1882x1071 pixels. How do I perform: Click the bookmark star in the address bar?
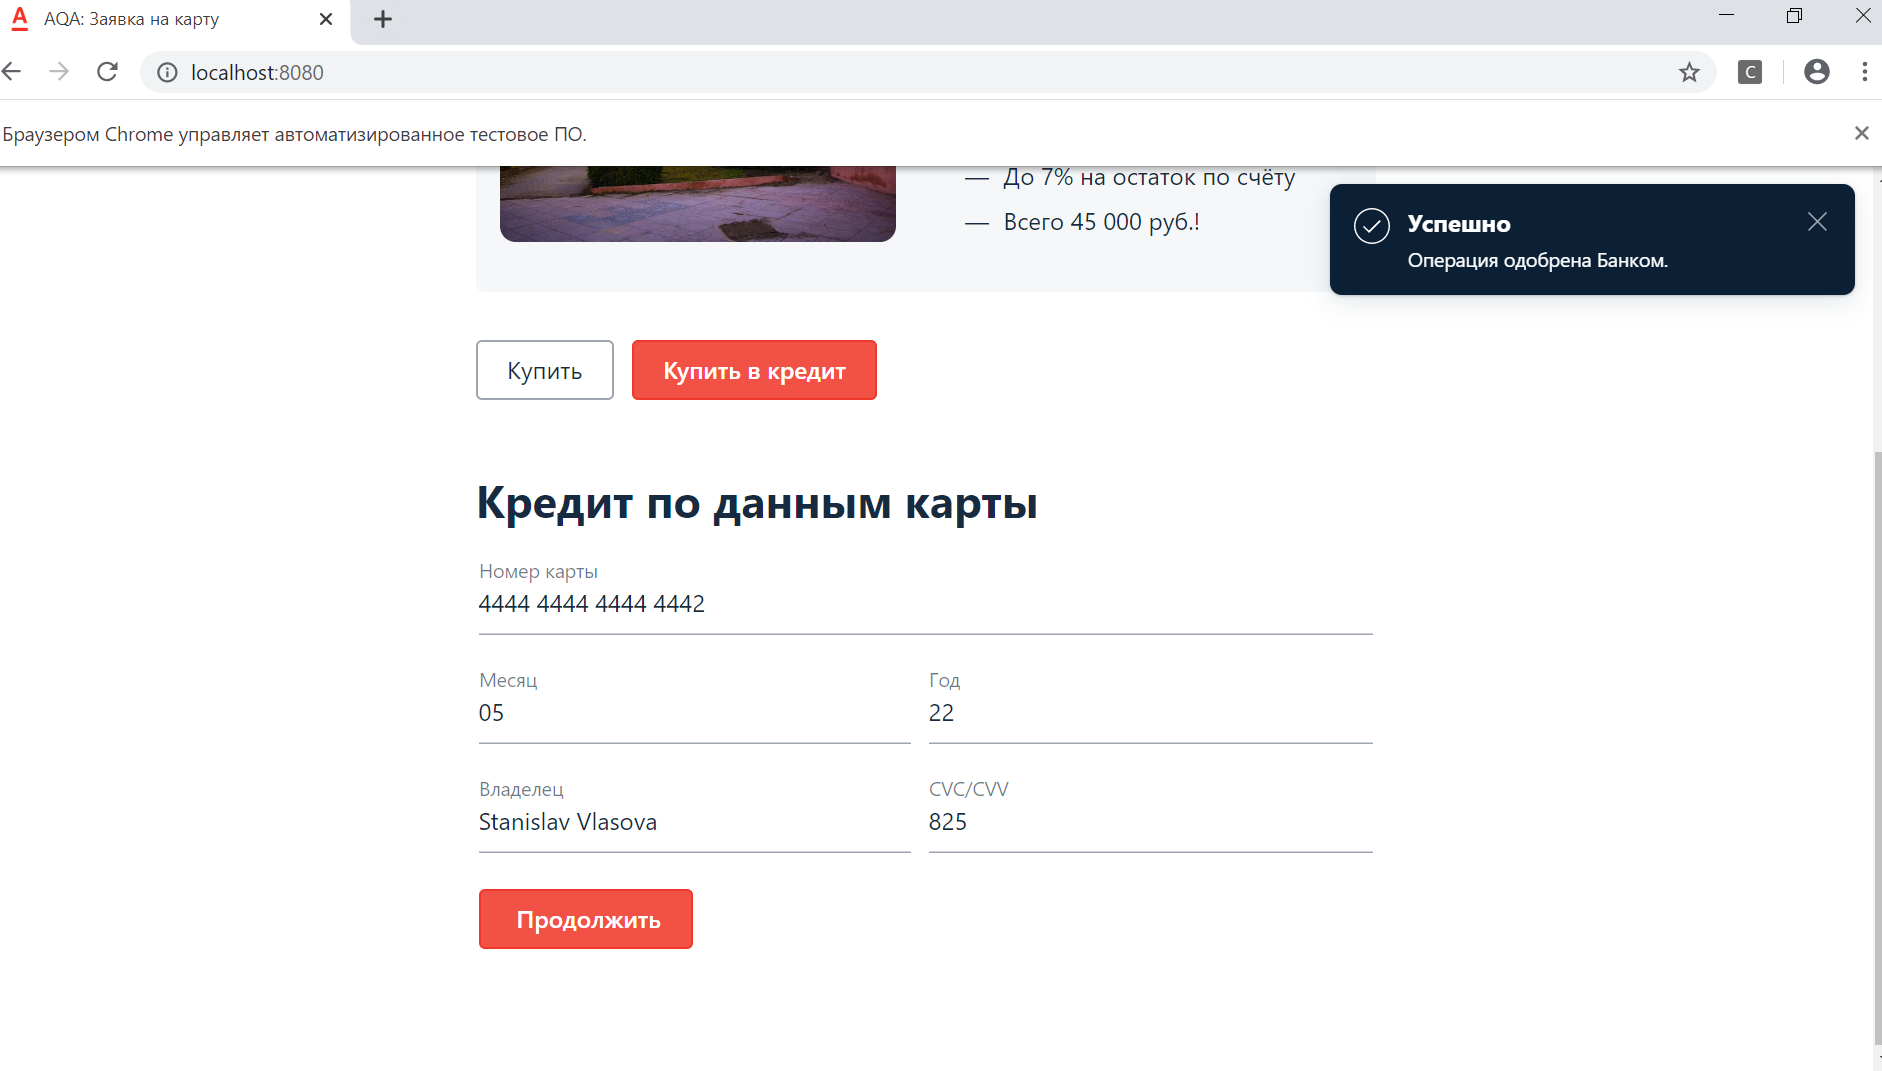pyautogui.click(x=1689, y=71)
